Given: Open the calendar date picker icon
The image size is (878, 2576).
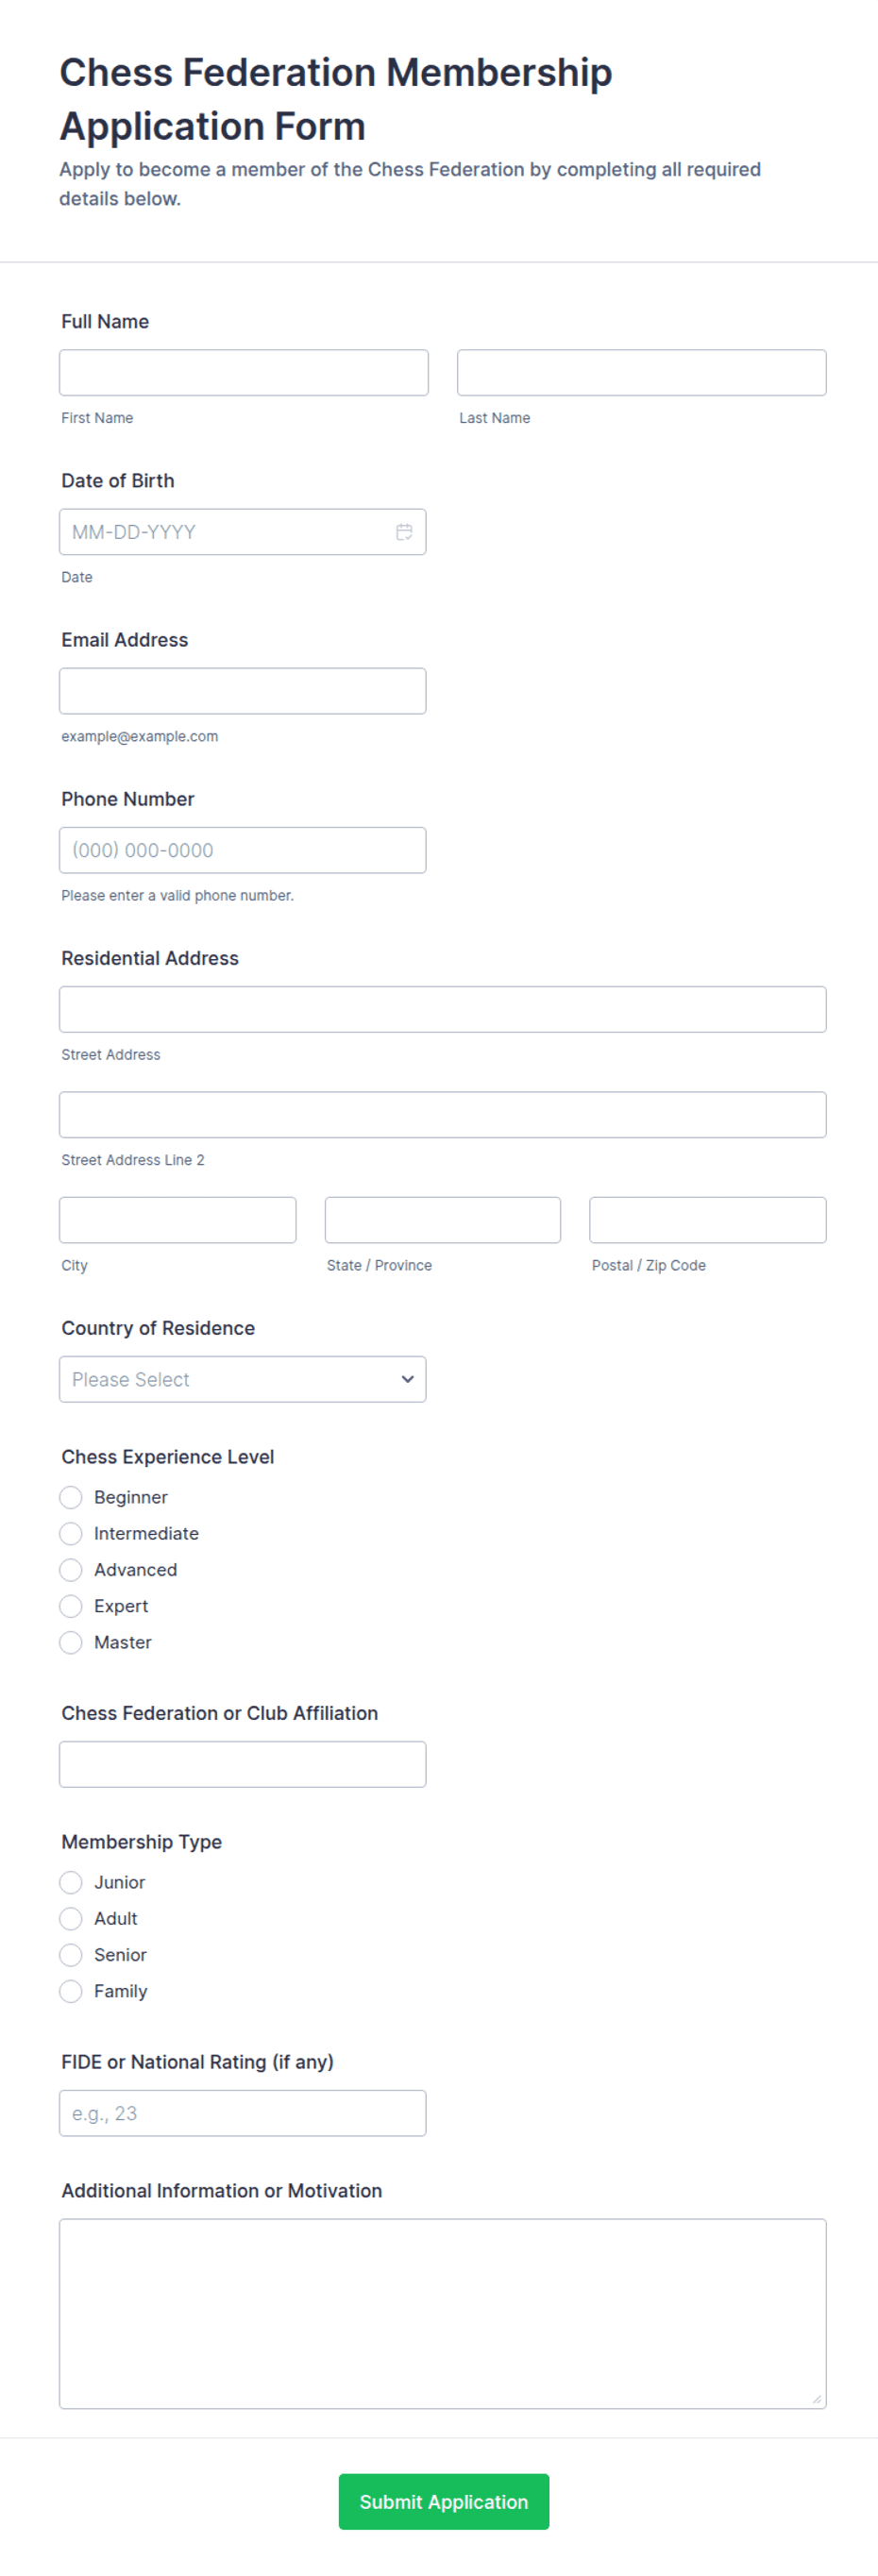Looking at the screenshot, I should tap(404, 532).
